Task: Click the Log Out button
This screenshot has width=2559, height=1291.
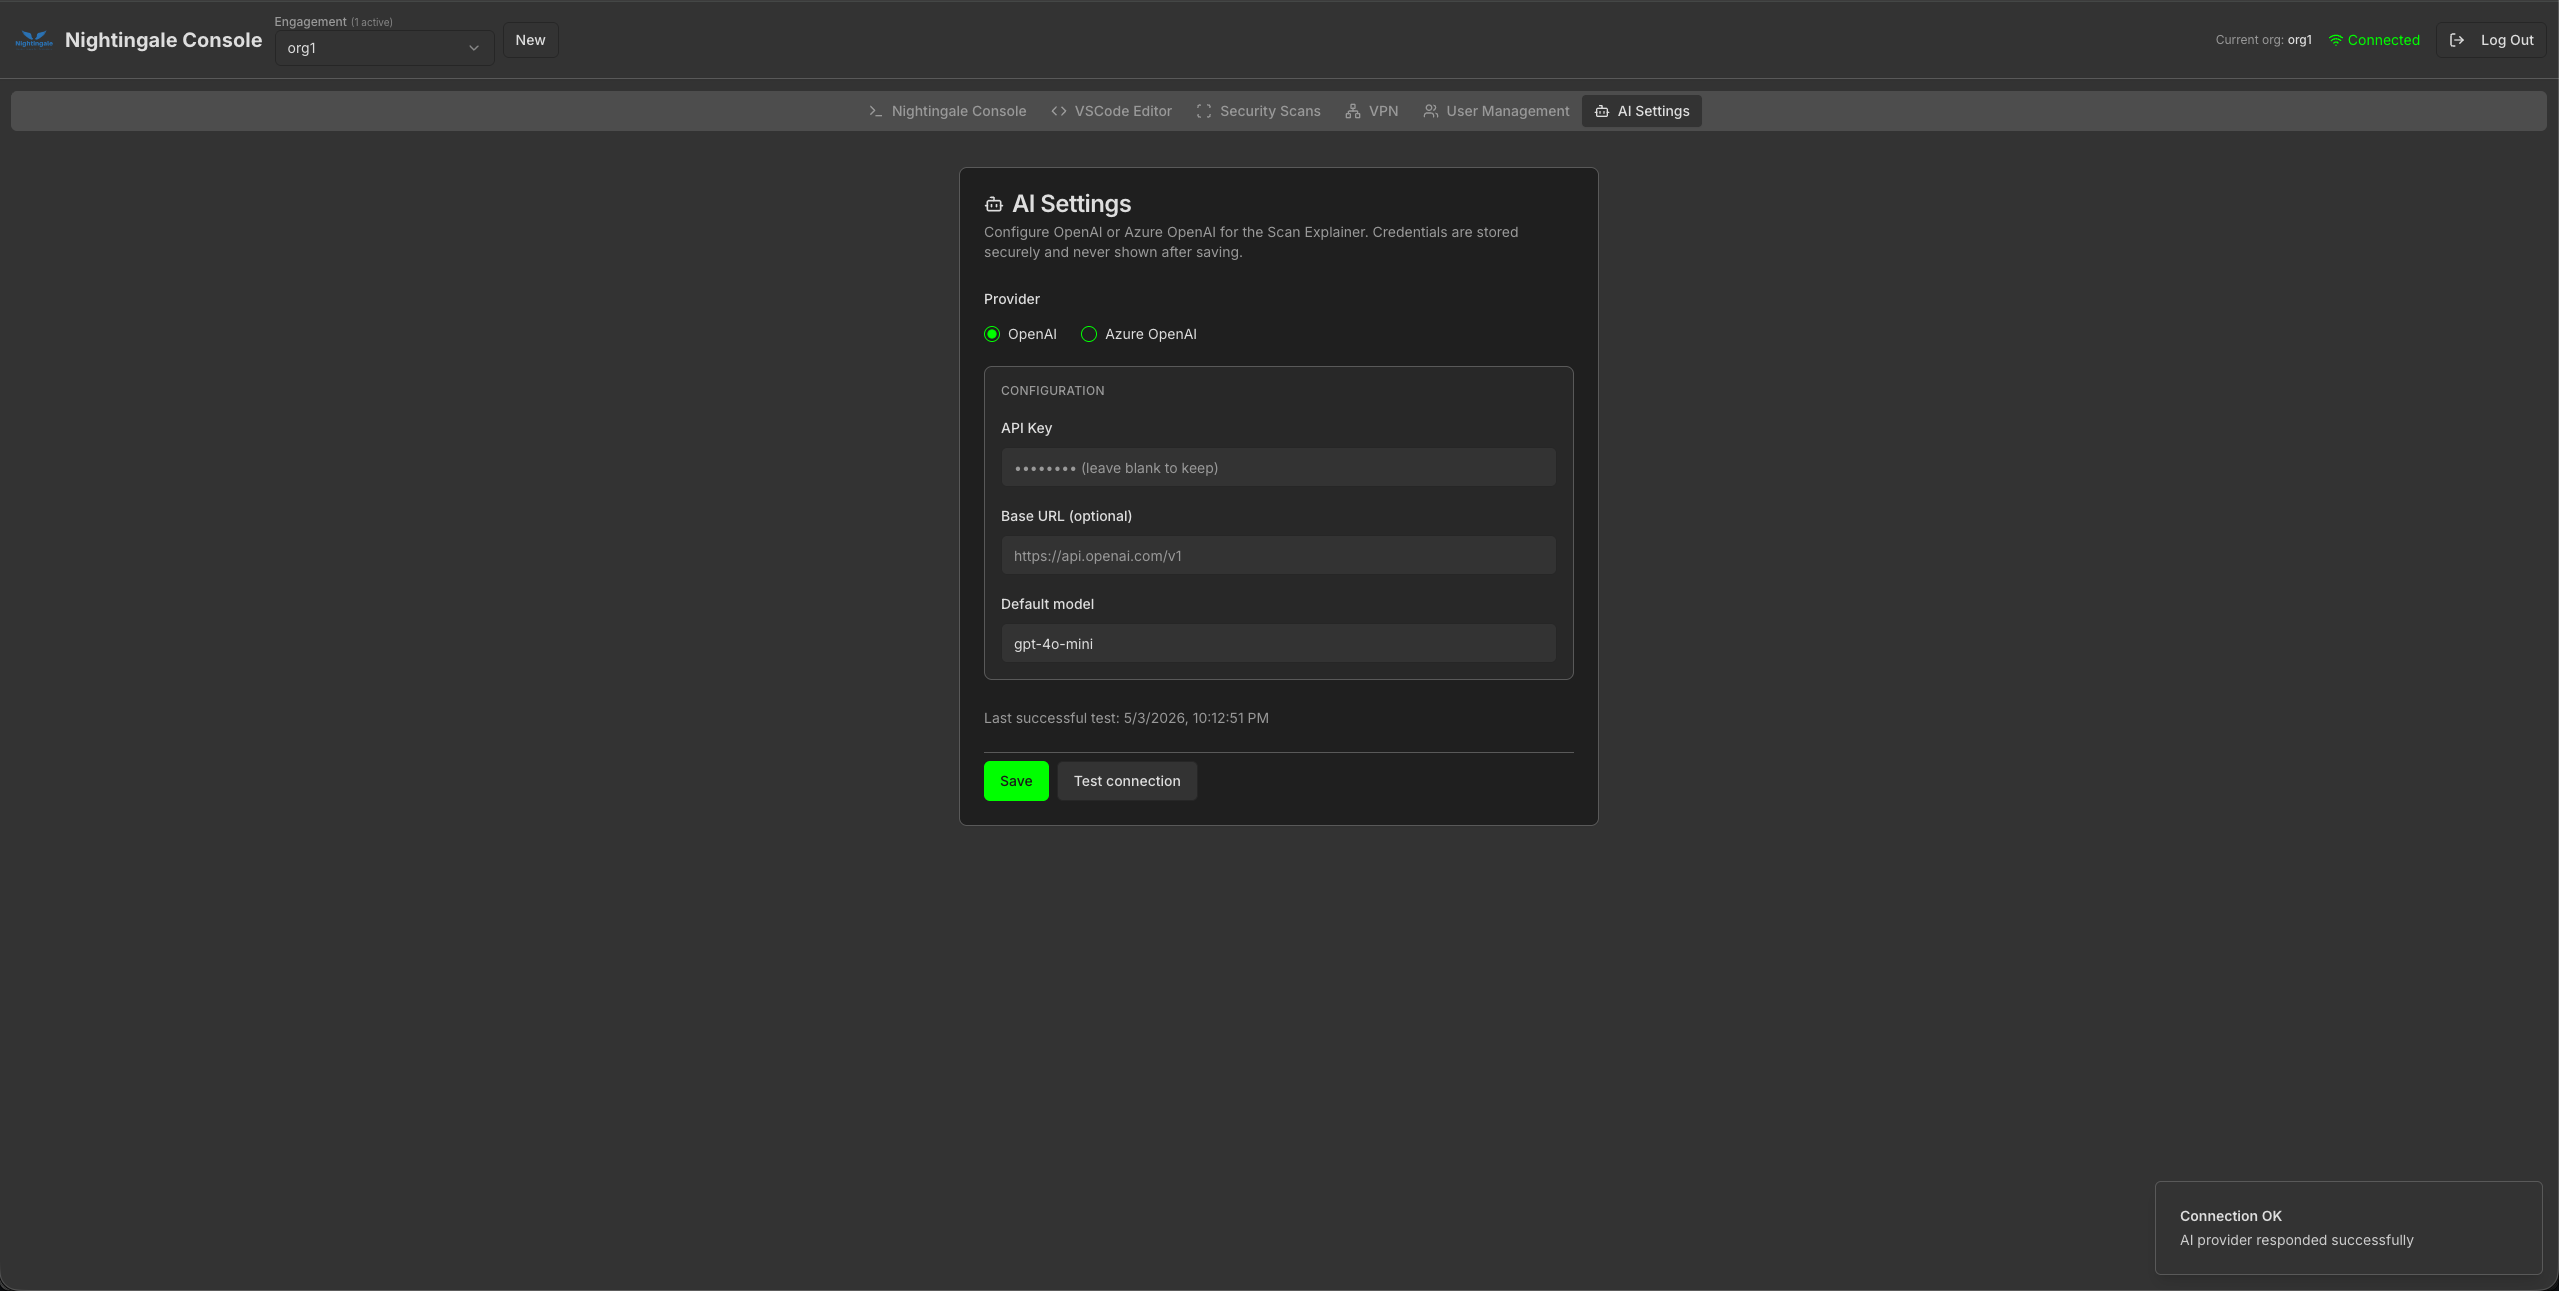Action: click(2491, 40)
